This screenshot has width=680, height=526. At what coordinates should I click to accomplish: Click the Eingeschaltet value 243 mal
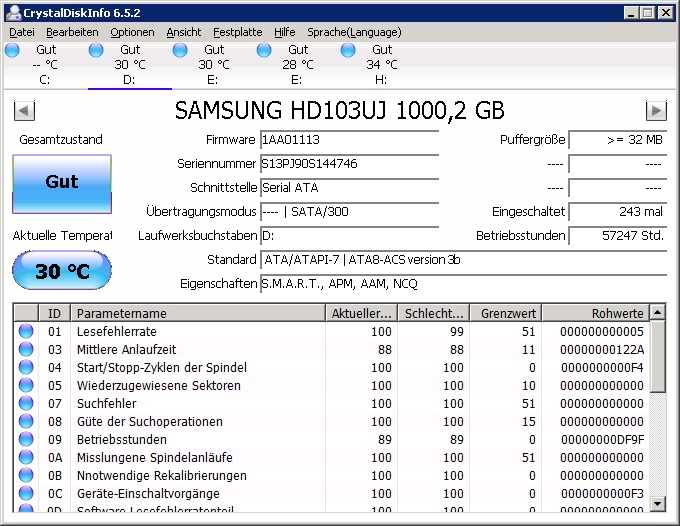(x=618, y=212)
